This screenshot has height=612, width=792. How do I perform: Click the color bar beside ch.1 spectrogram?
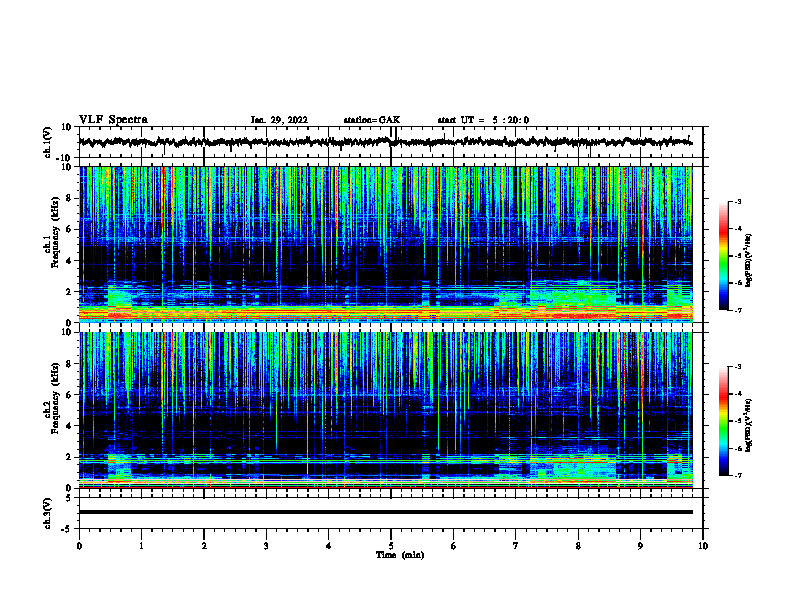(724, 256)
